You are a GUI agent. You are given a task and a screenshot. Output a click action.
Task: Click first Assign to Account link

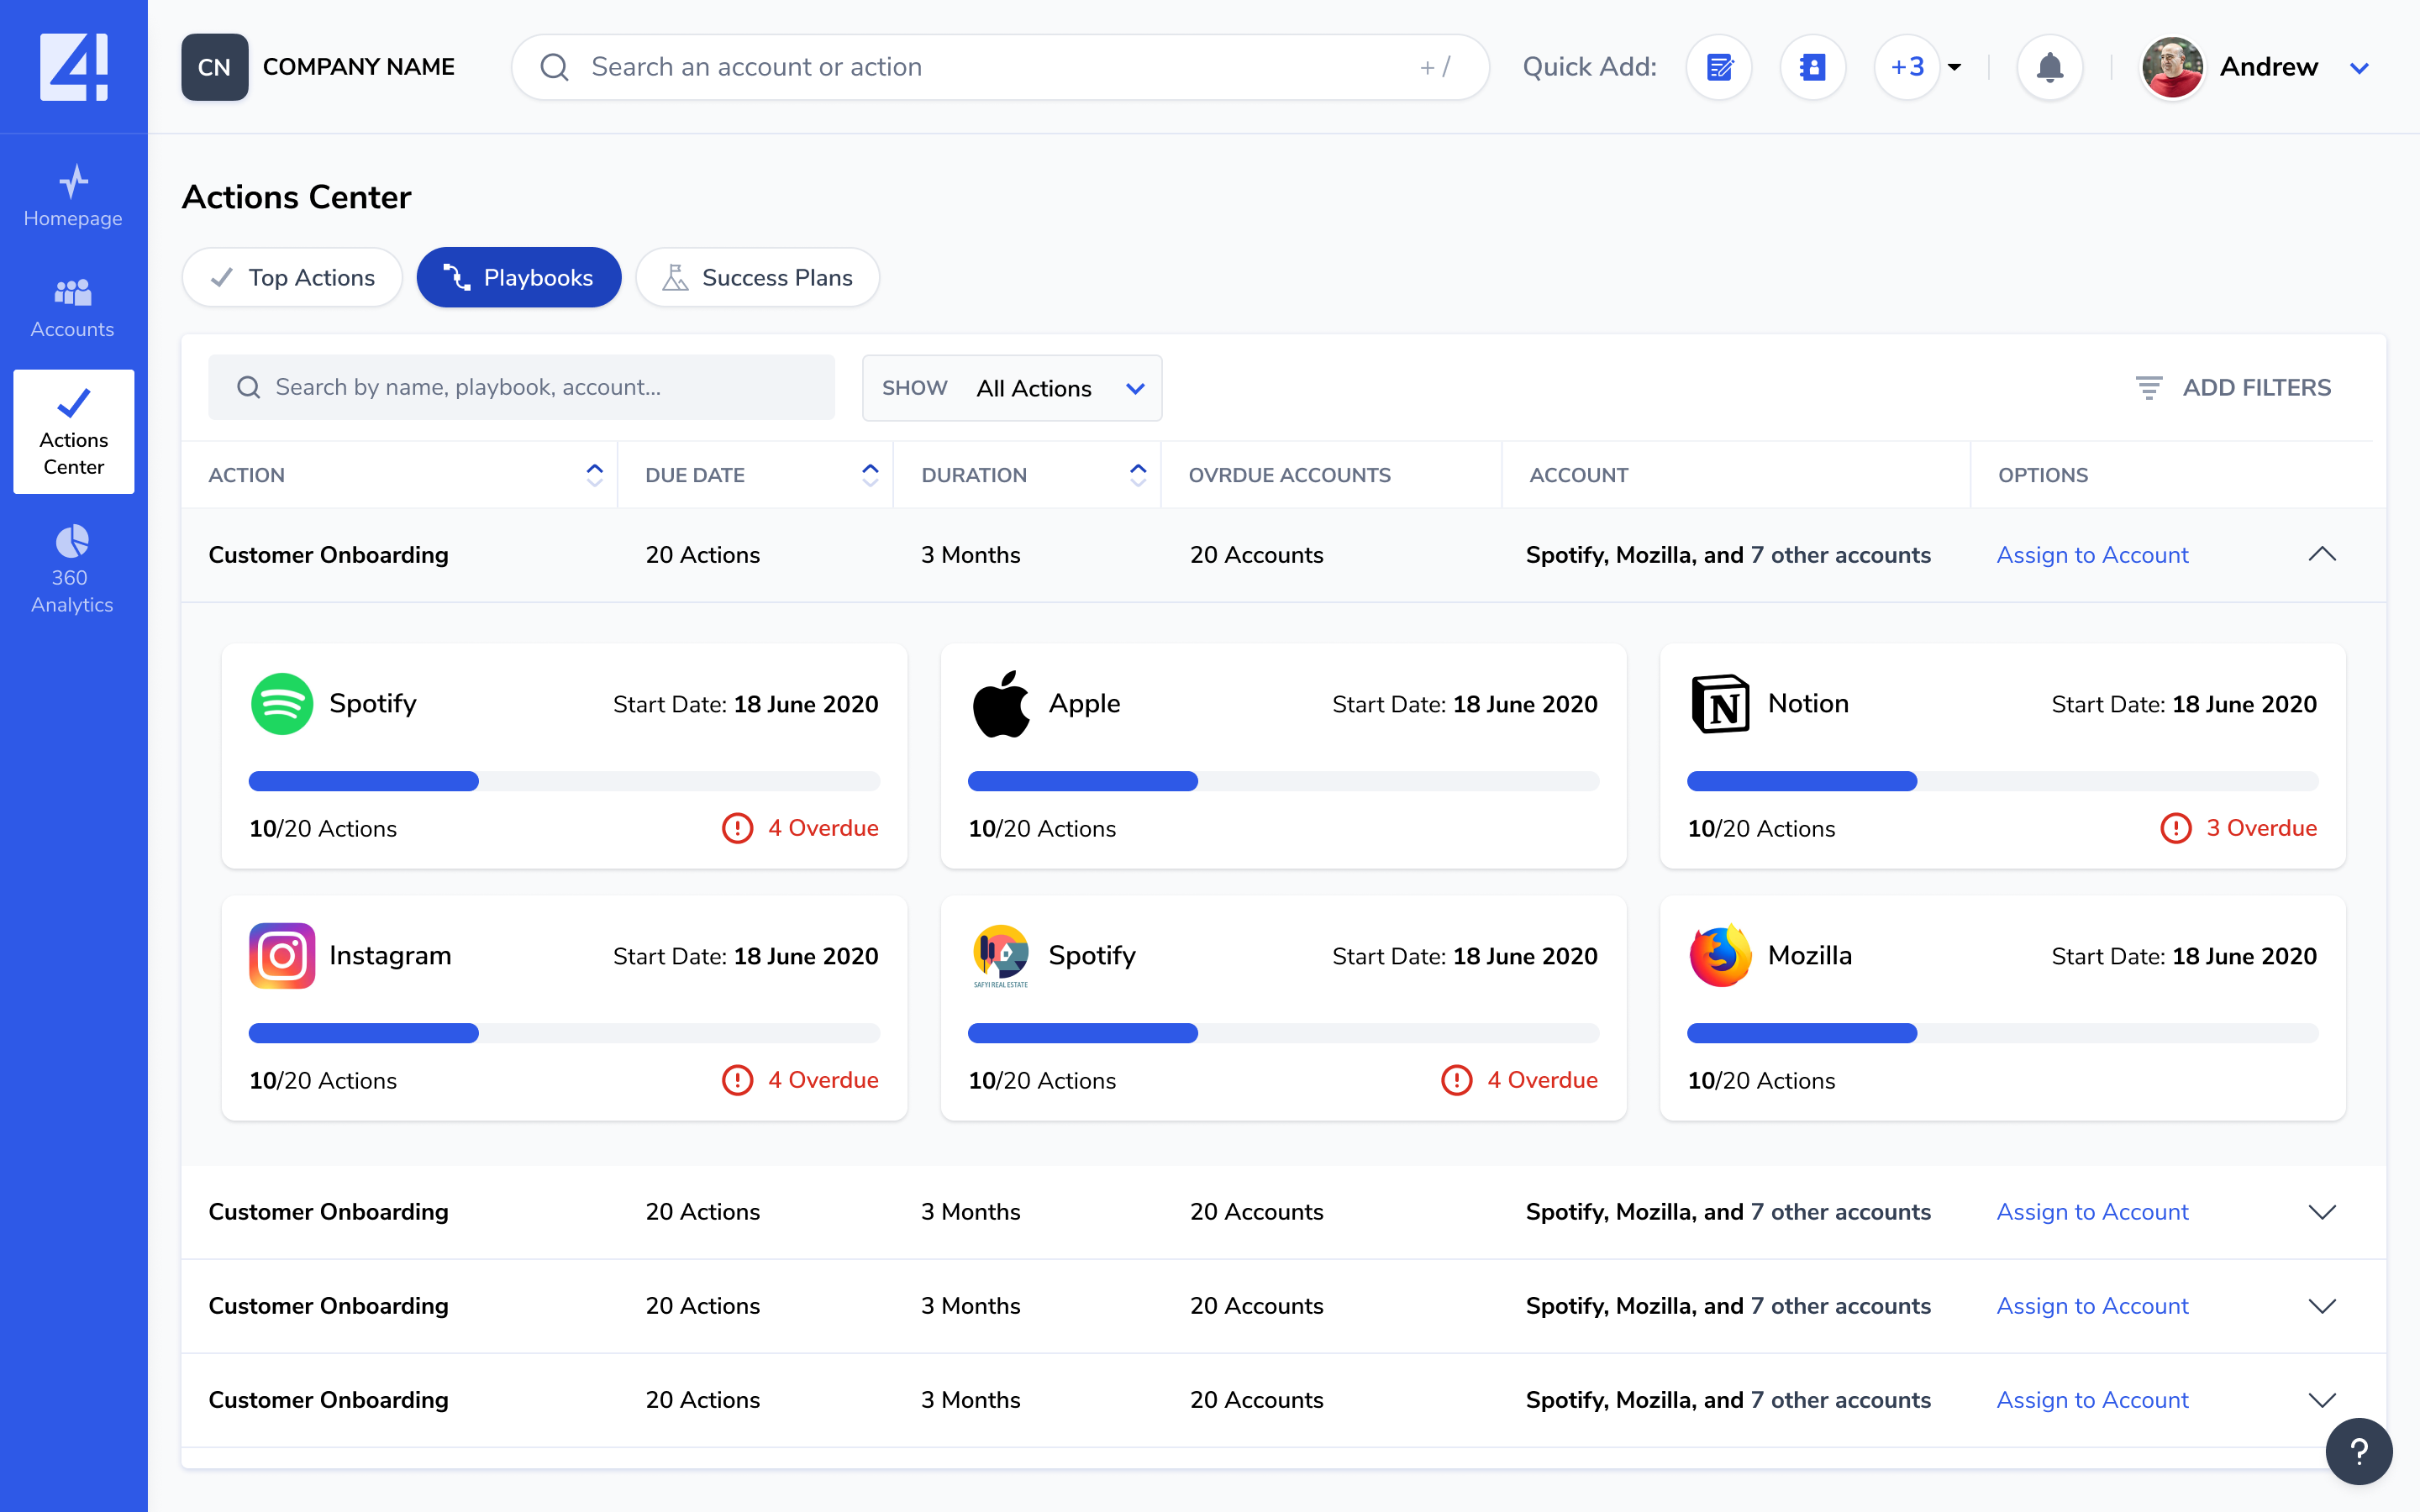coord(2092,555)
